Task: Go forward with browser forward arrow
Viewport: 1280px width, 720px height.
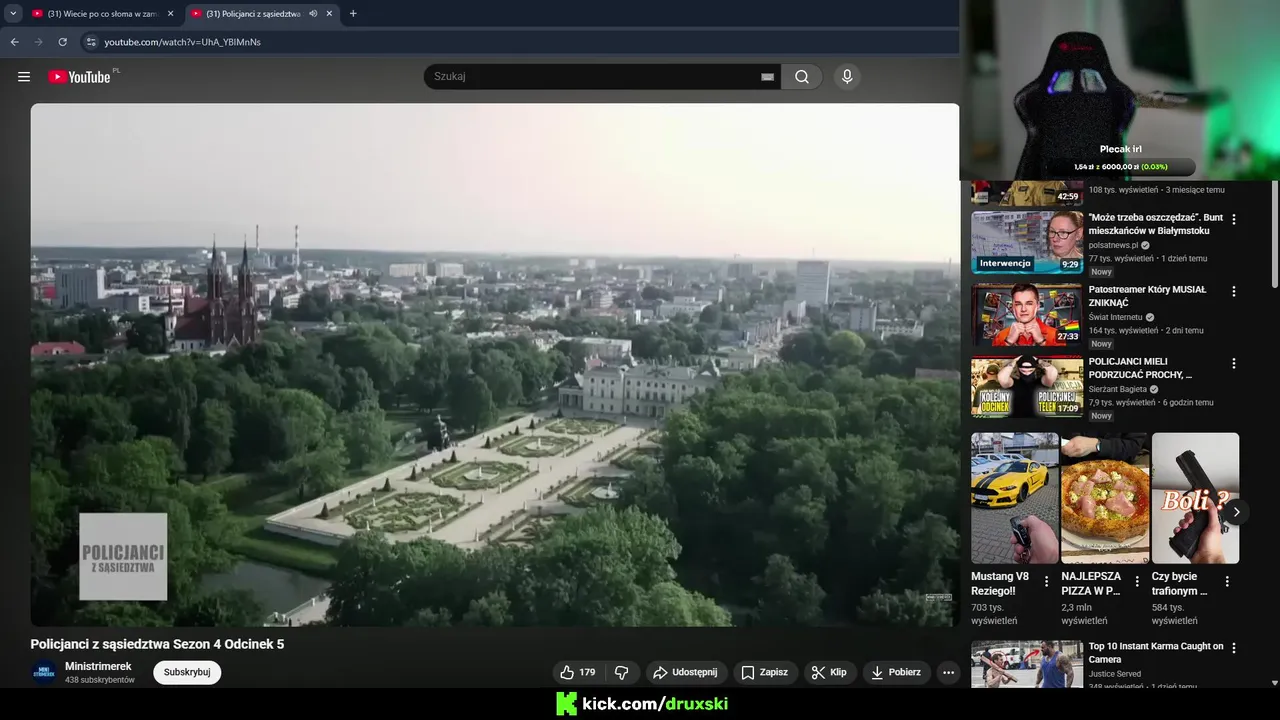Action: point(38,42)
